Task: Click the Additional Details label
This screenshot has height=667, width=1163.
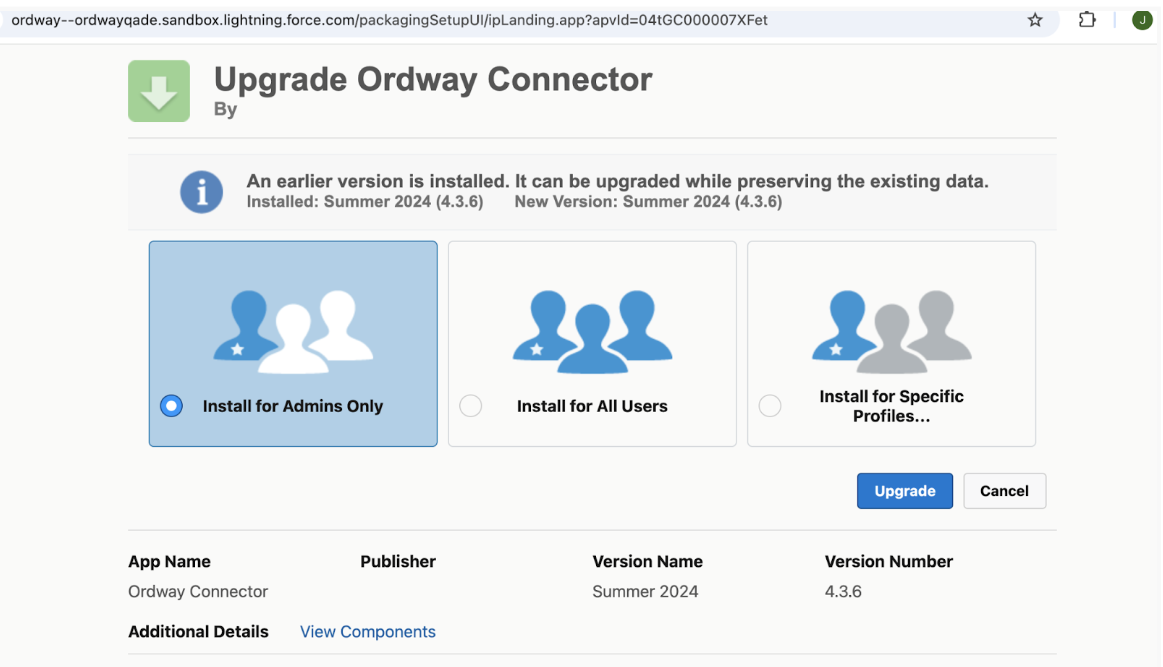Action: (x=198, y=631)
